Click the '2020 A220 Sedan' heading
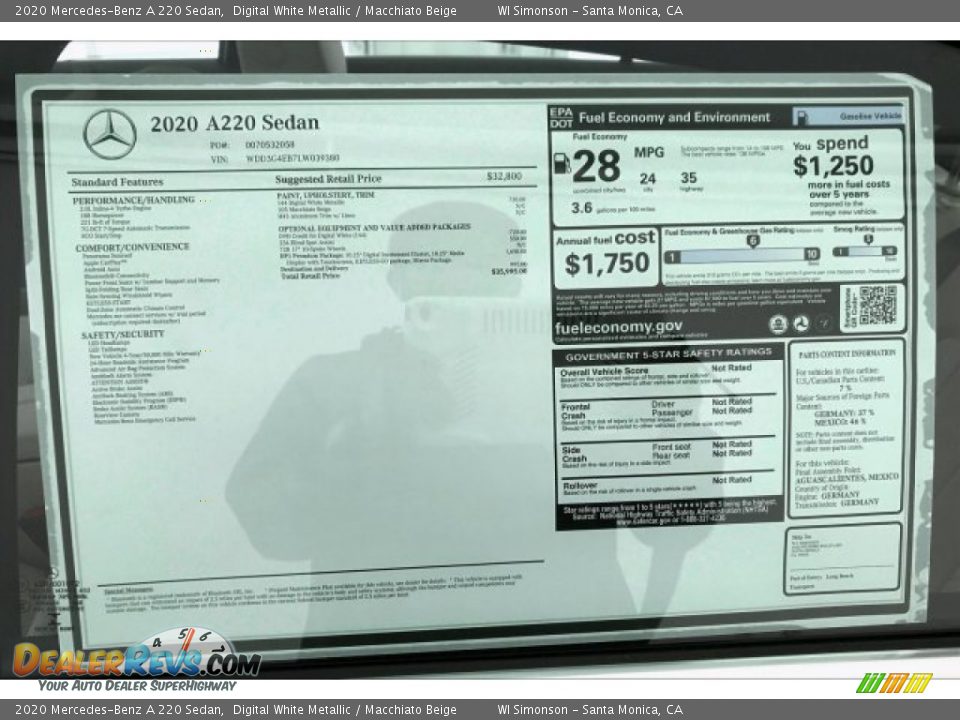960x720 pixels. click(x=235, y=123)
